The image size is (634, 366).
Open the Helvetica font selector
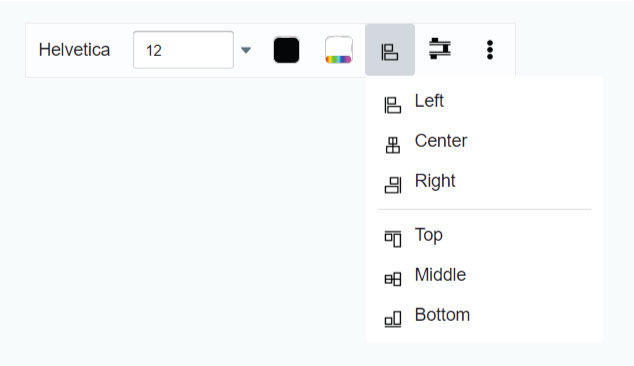(74, 50)
